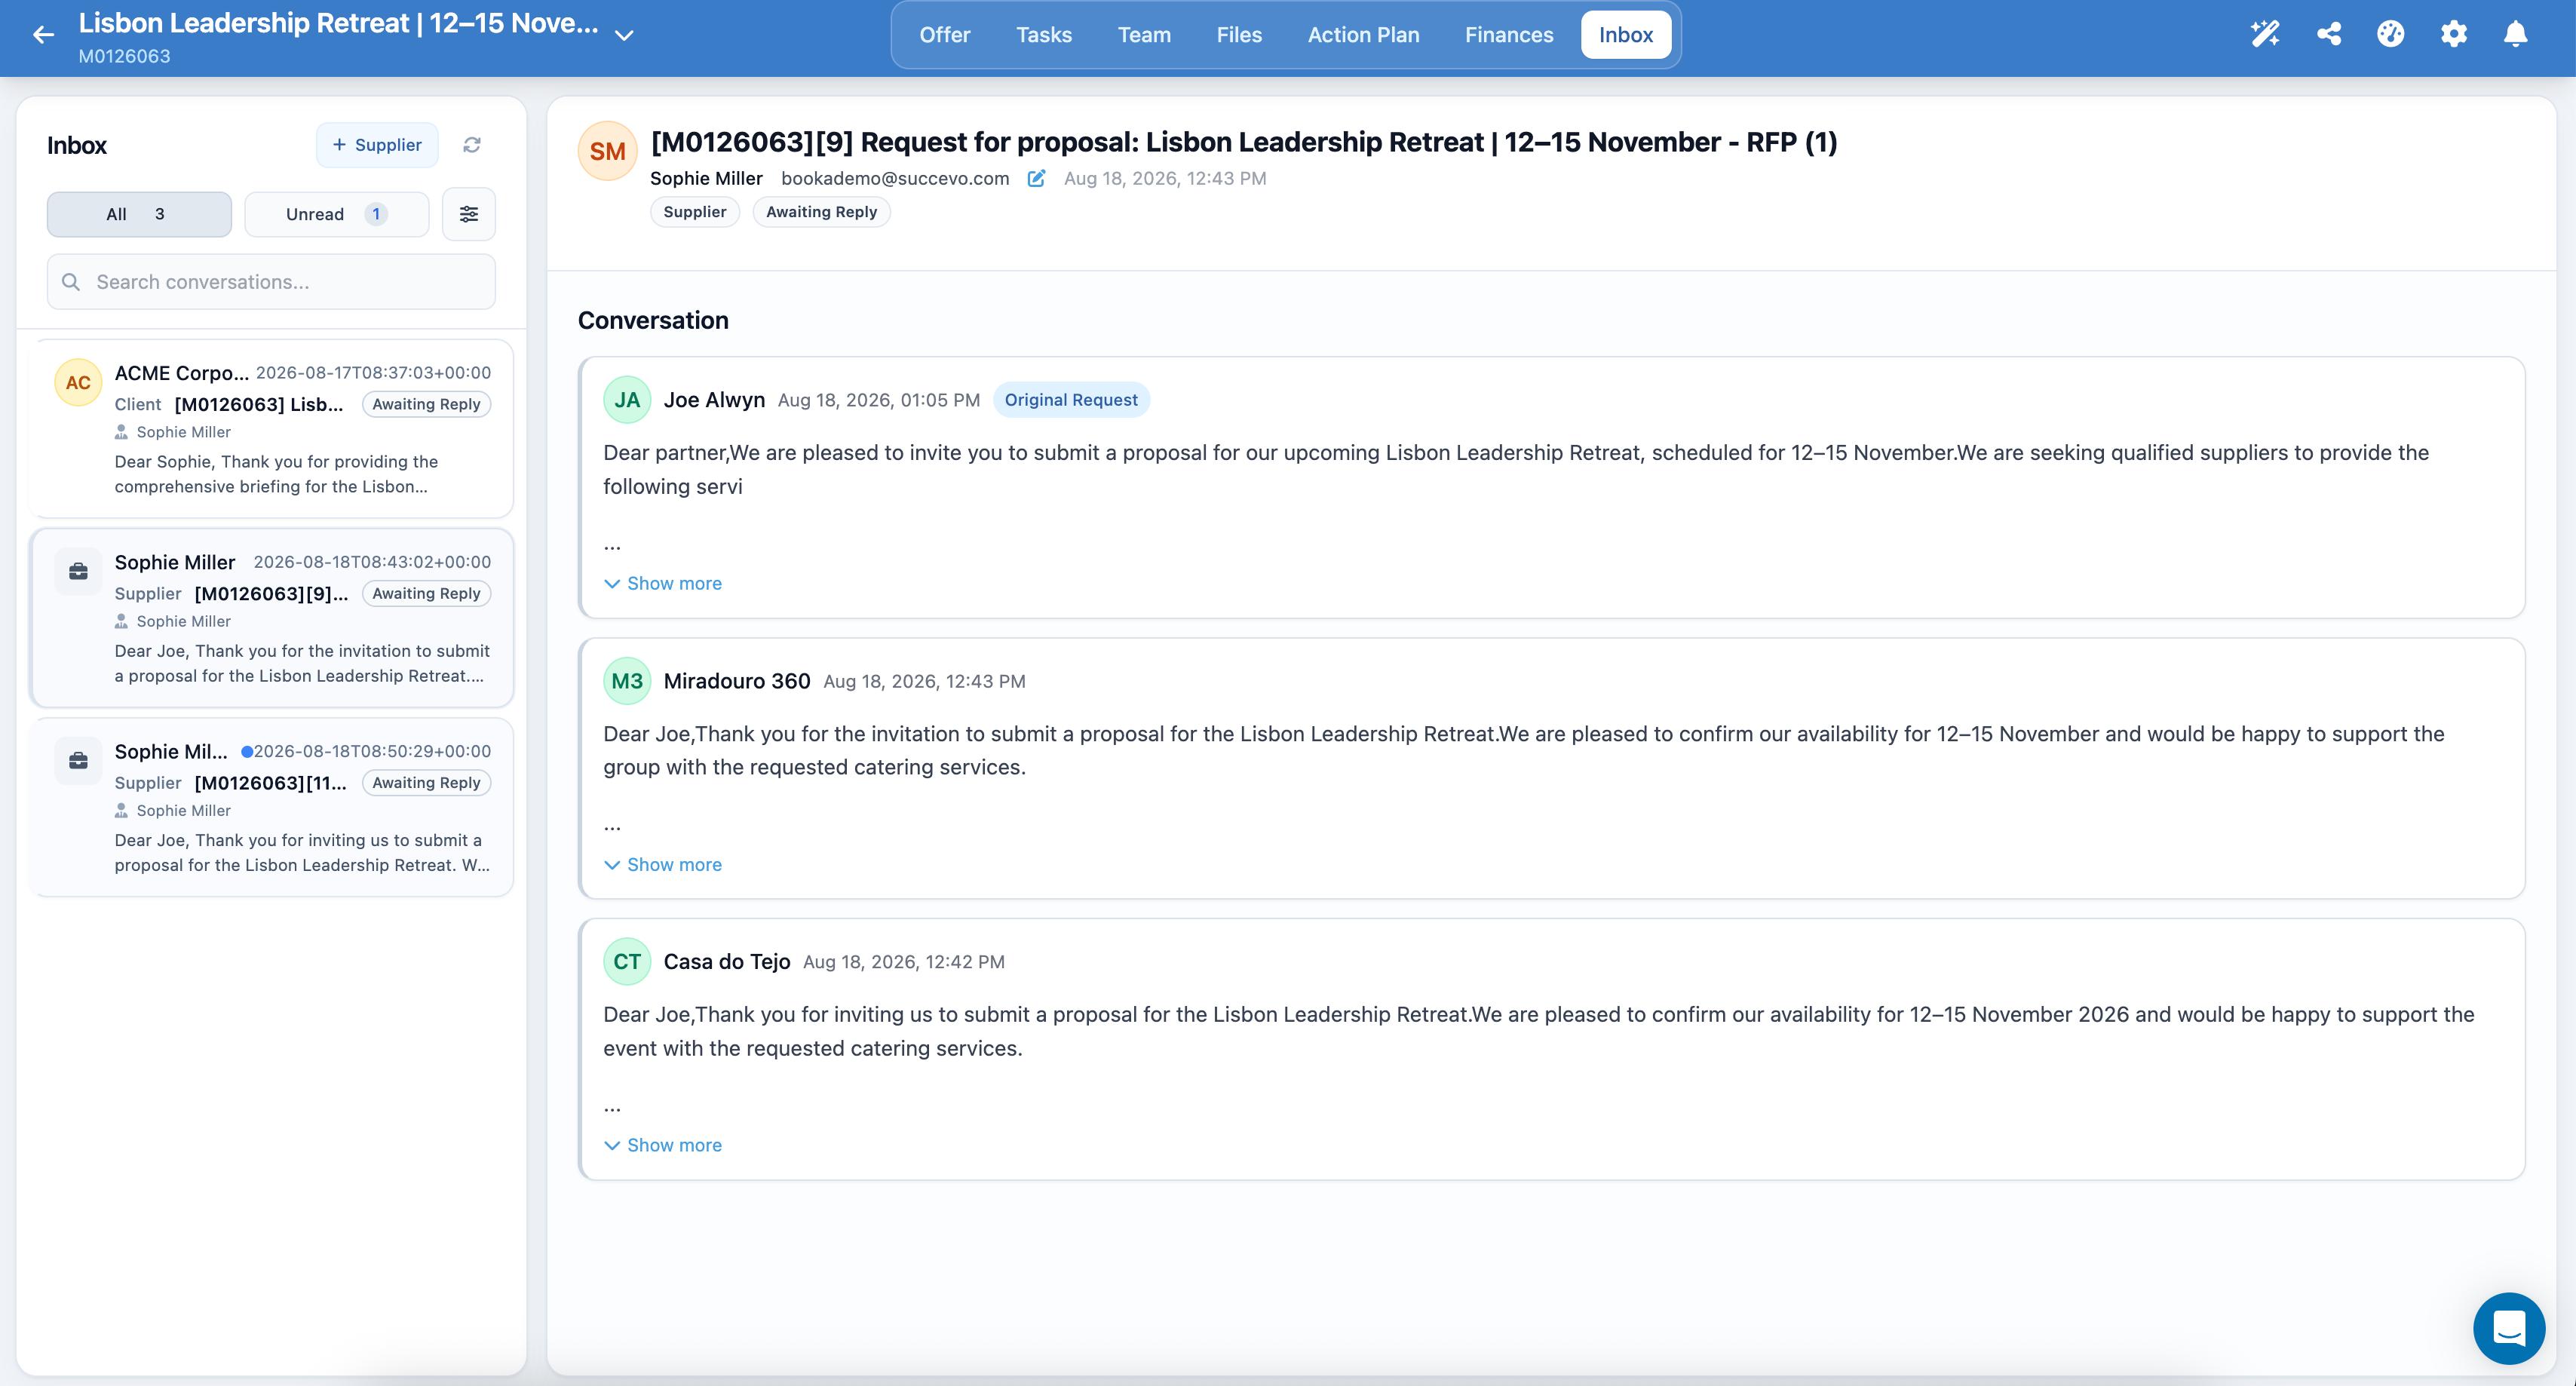
Task: Select the Inbox tab
Action: click(1625, 35)
